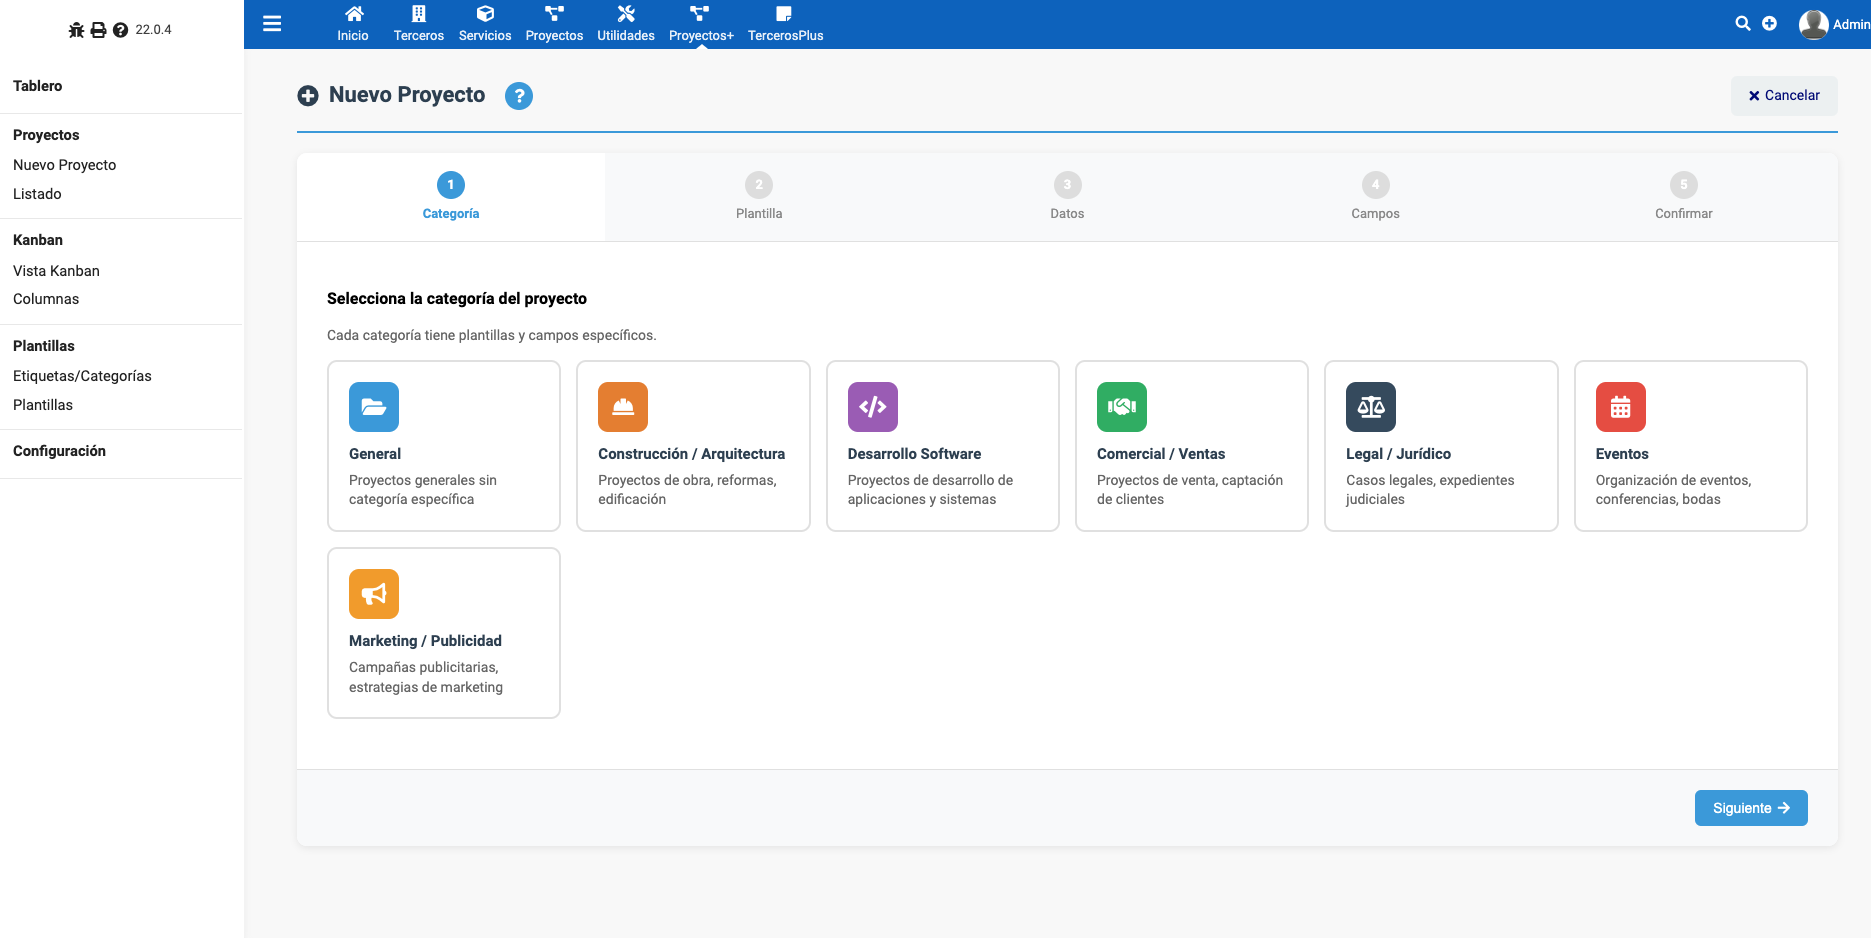The image size is (1871, 938).
Task: Open the Terceros top menu
Action: 418,24
